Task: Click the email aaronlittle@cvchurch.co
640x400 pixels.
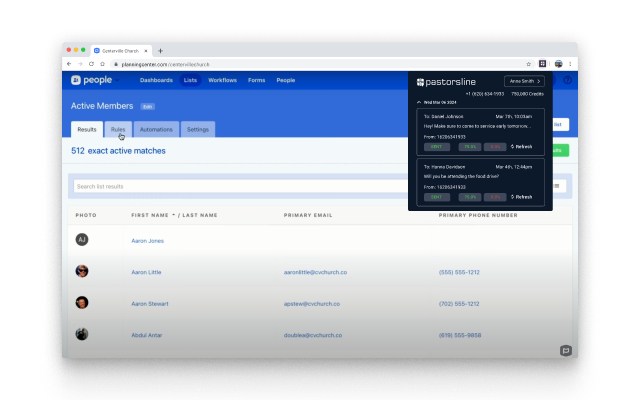Action: click(315, 272)
